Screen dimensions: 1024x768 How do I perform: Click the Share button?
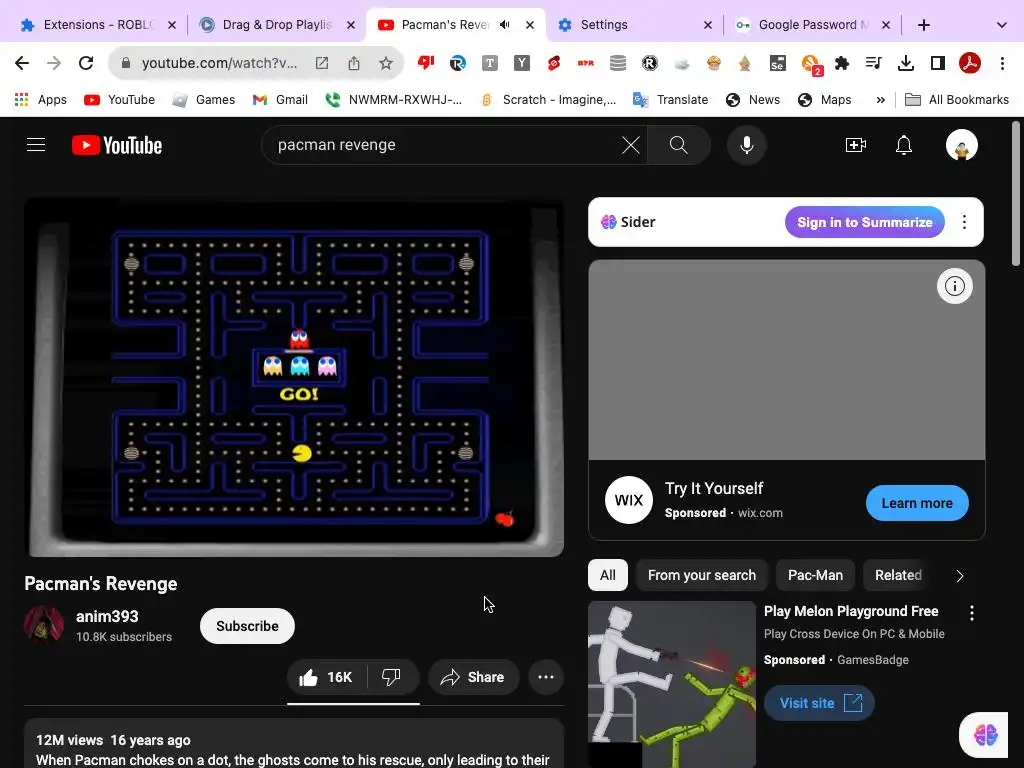click(x=473, y=677)
